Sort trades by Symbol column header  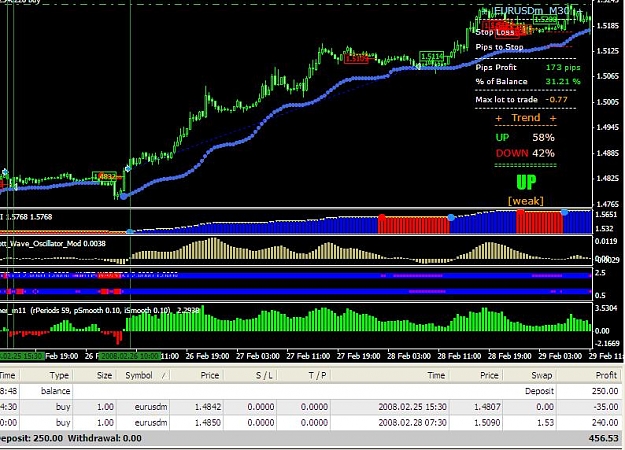coord(139,375)
